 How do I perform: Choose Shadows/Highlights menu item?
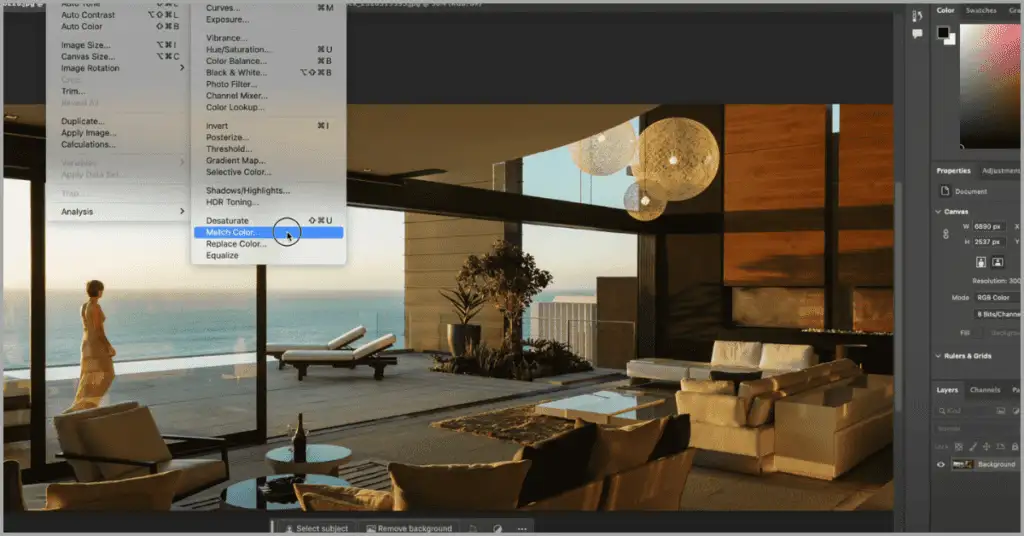[268, 190]
